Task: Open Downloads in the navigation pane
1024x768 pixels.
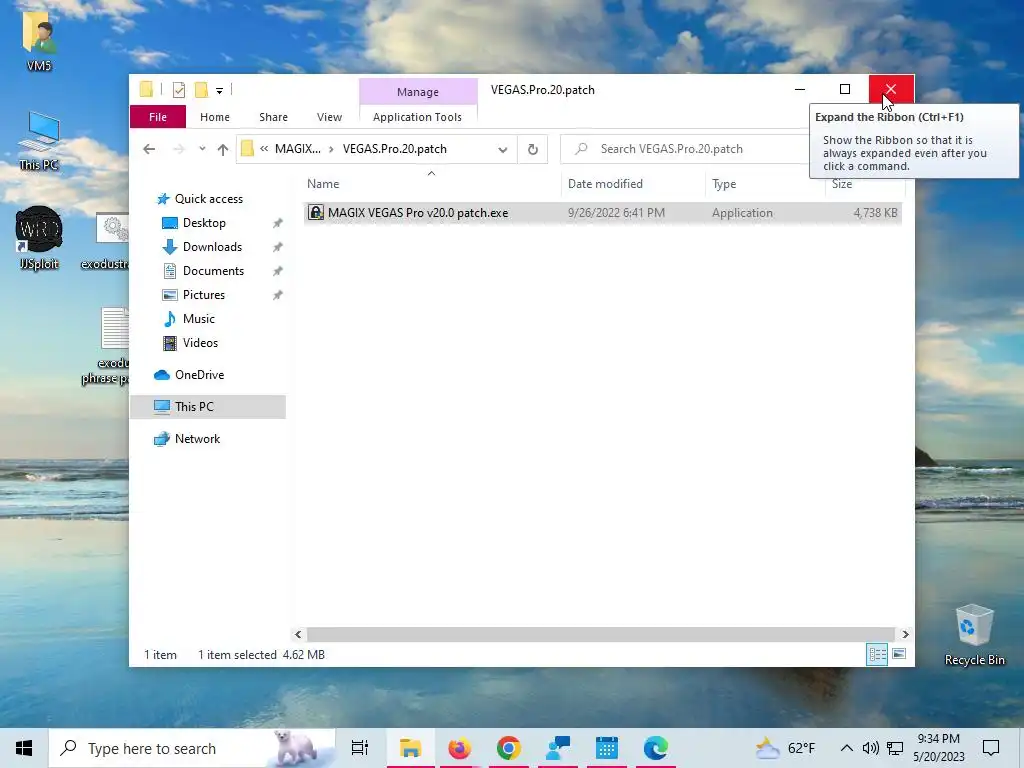Action: click(212, 247)
